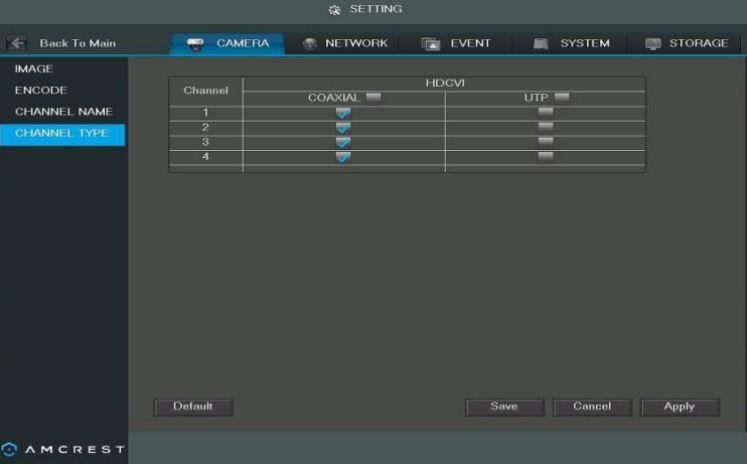Open the CHANNEL NAME page

(64, 112)
